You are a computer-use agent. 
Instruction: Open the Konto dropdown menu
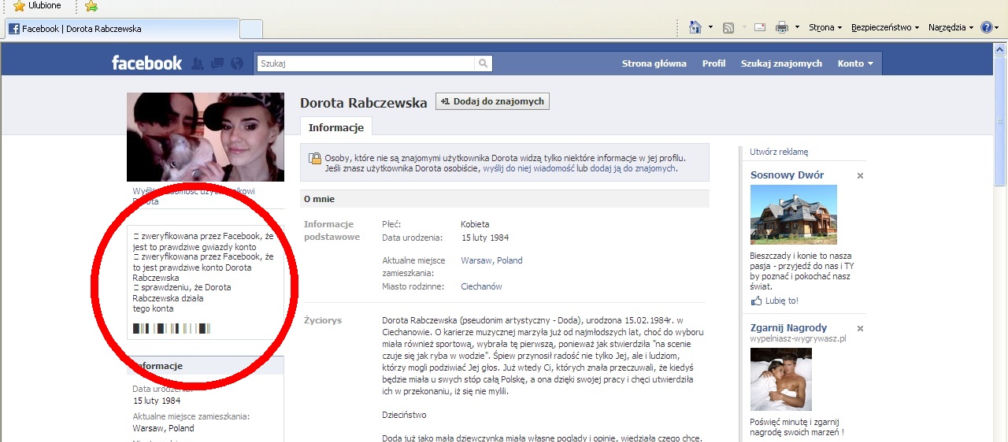click(855, 64)
